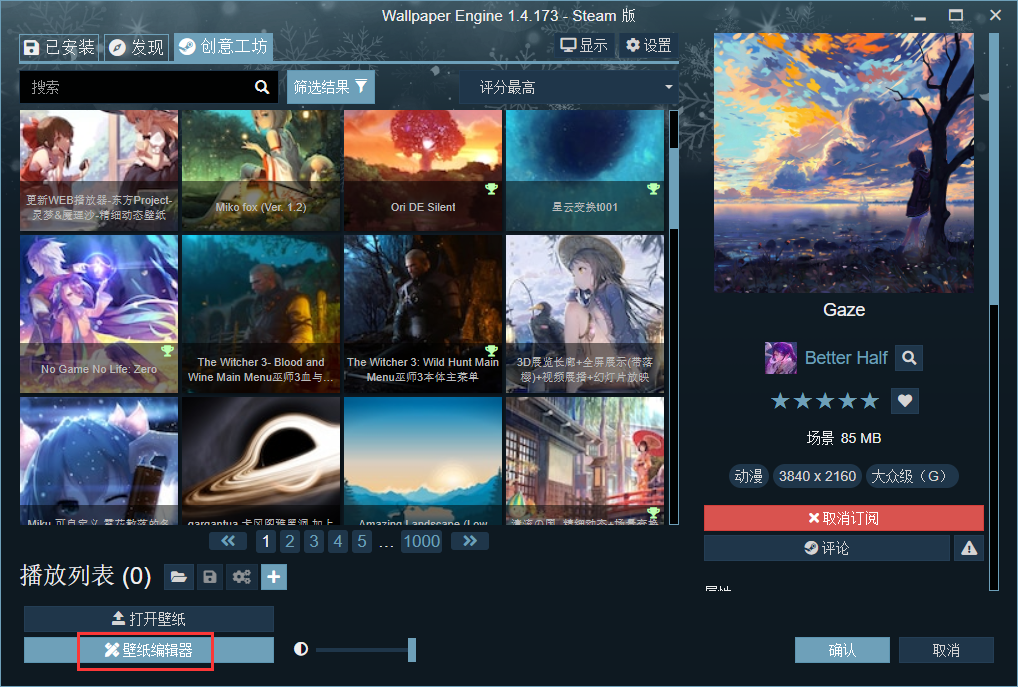Select the 创意工坊 workshop tab

[x=223, y=47]
